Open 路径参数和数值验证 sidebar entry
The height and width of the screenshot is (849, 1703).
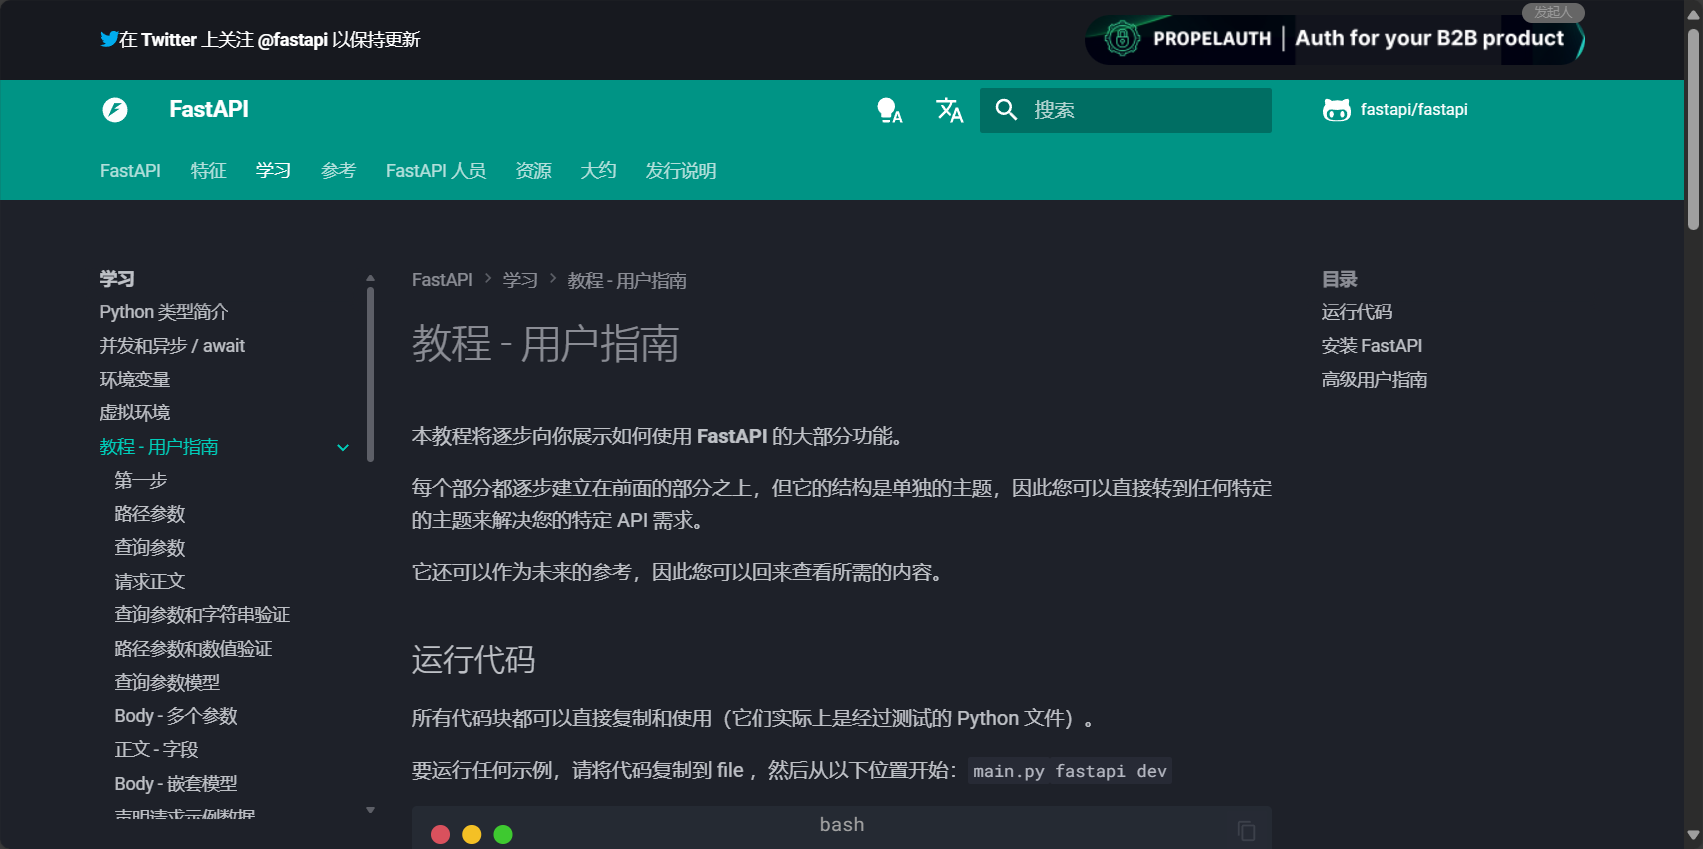click(x=193, y=649)
